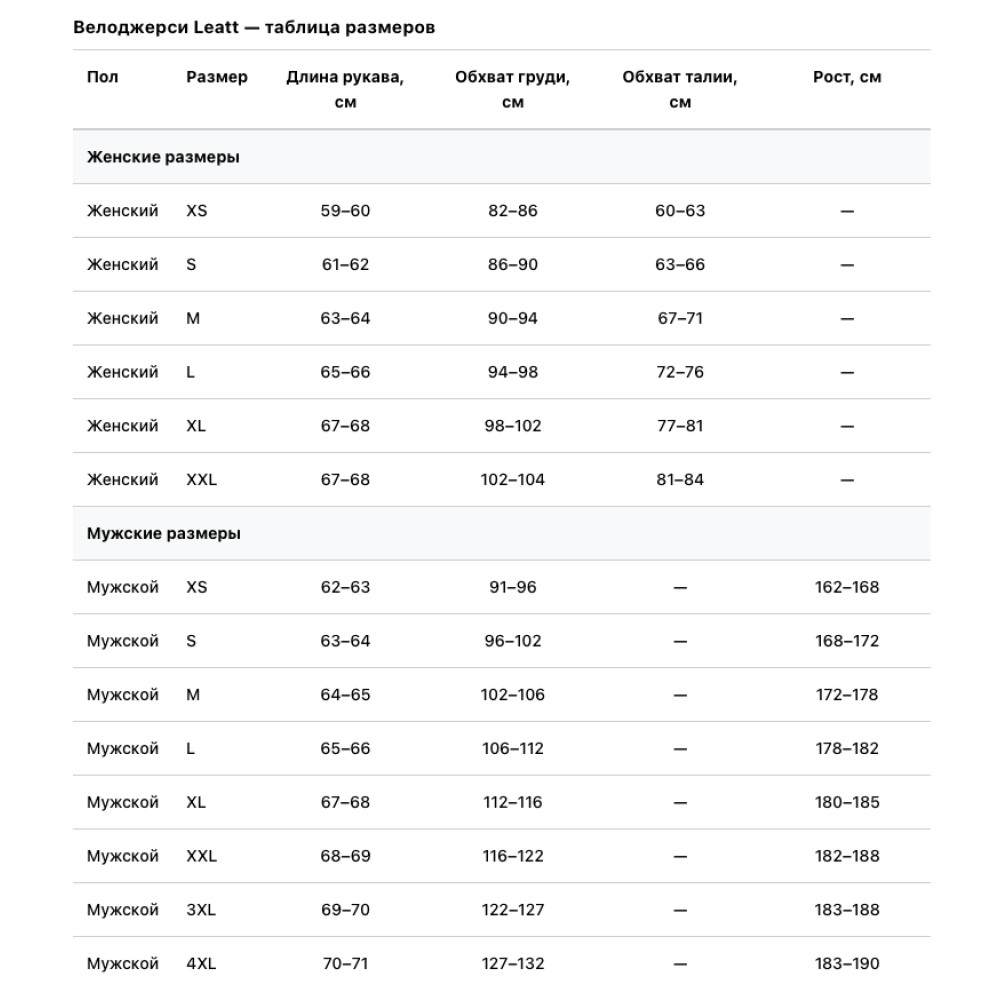This screenshot has width=1000, height=1000.
Task: Click women's XS sleeve length 59–60
Action: (x=345, y=211)
